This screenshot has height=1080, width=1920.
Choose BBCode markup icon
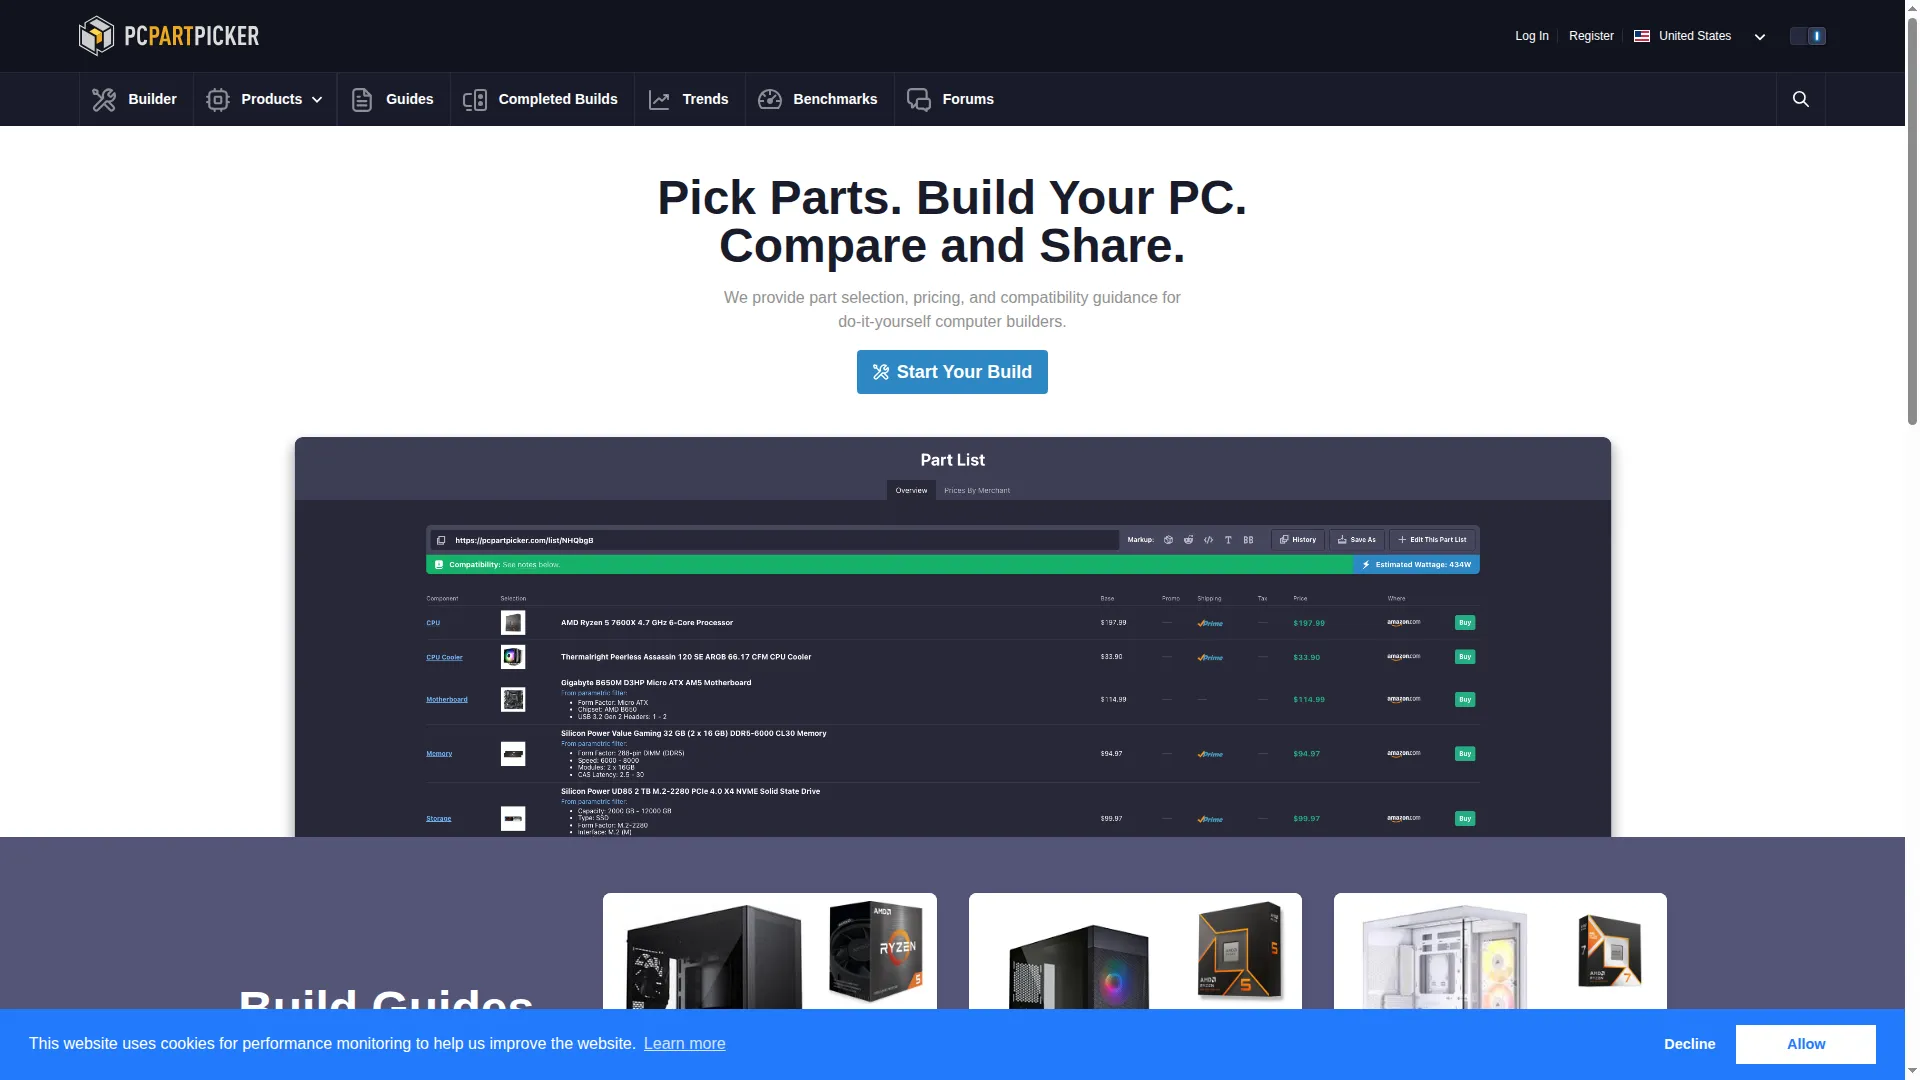click(1248, 540)
